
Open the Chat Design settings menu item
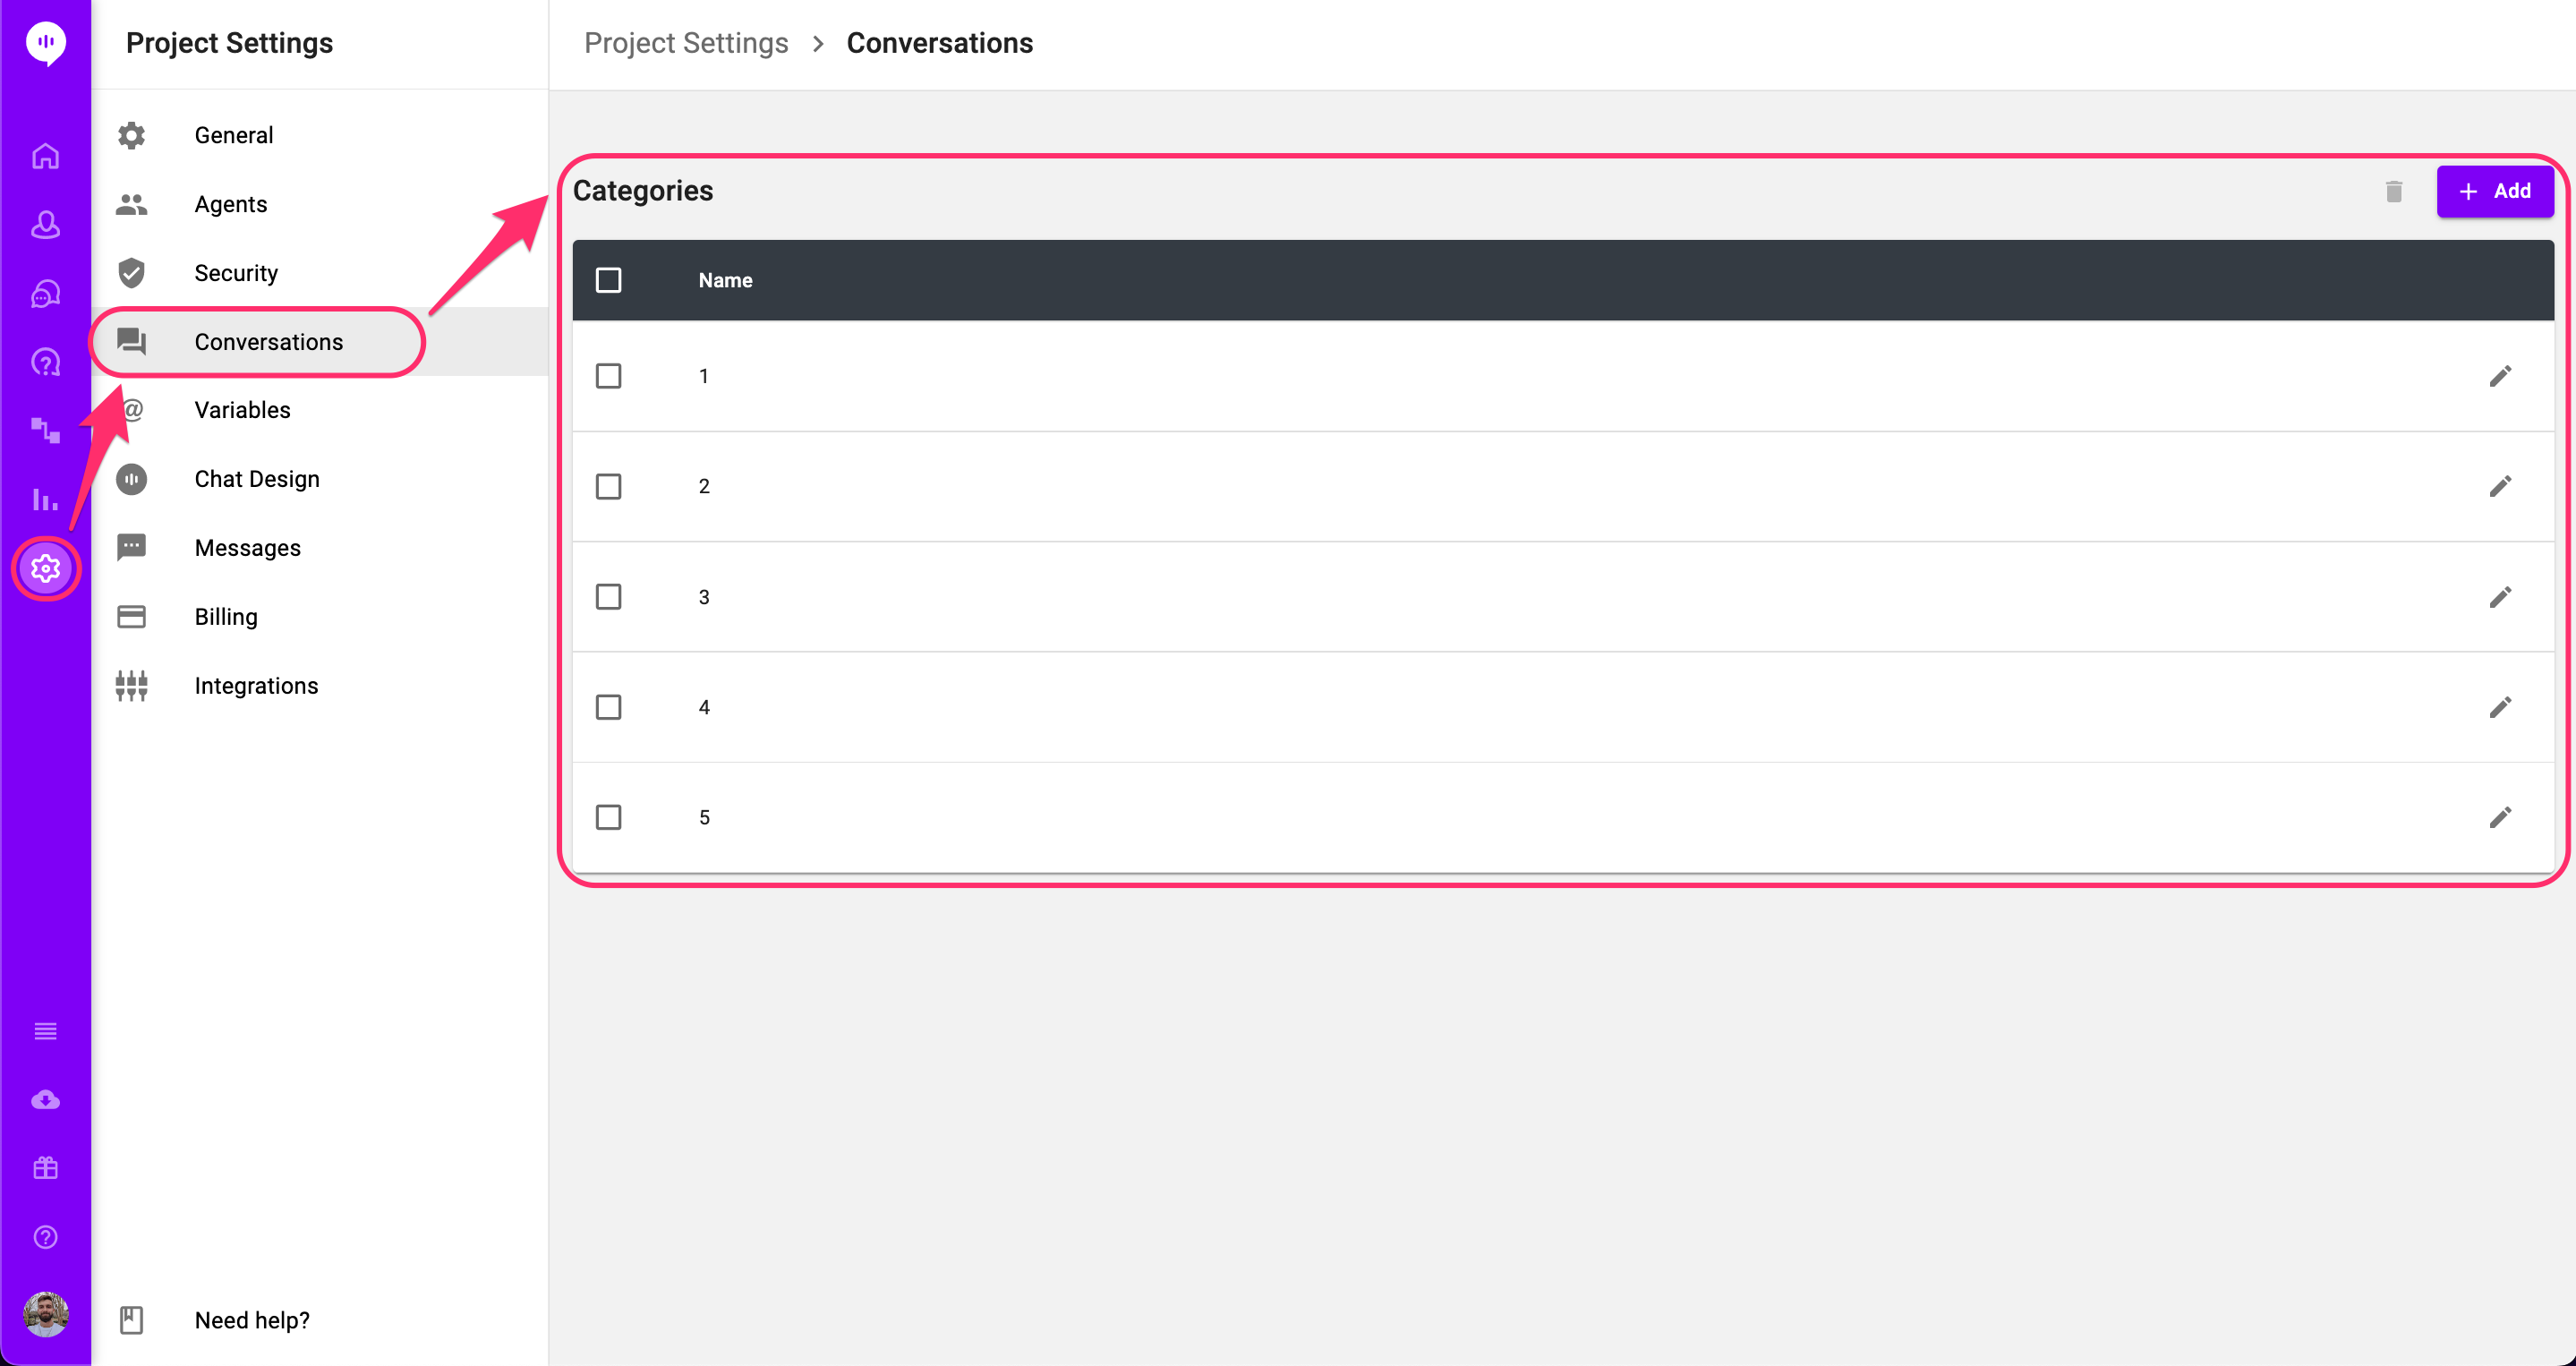[257, 479]
